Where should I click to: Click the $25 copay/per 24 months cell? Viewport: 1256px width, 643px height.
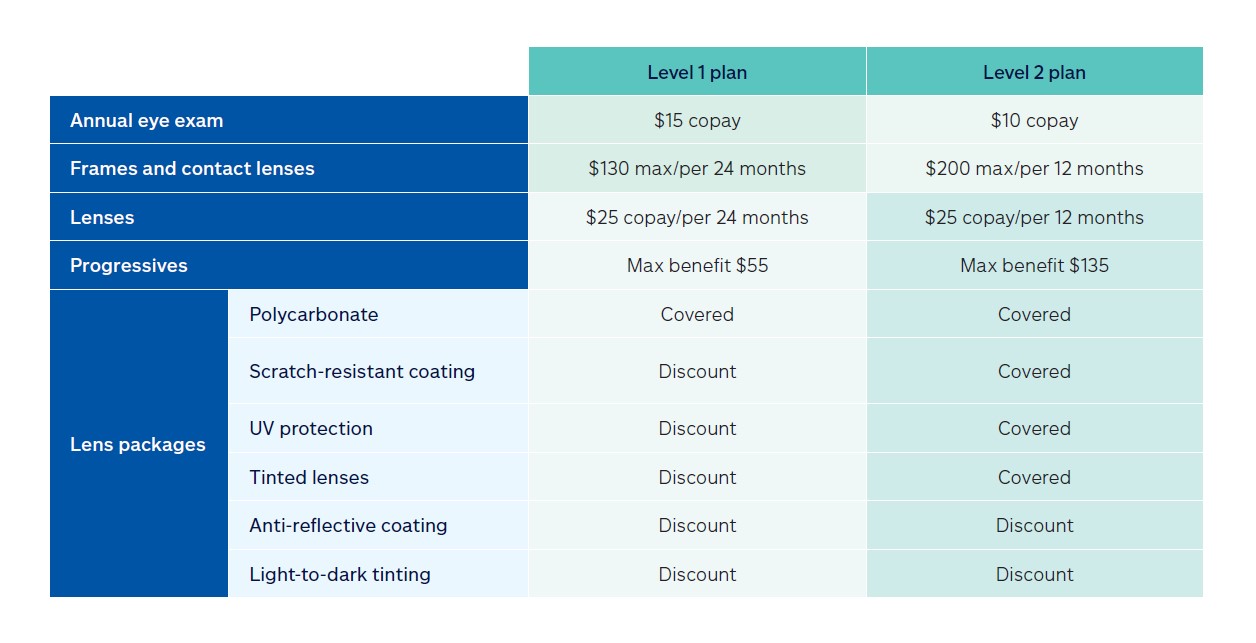(x=697, y=217)
